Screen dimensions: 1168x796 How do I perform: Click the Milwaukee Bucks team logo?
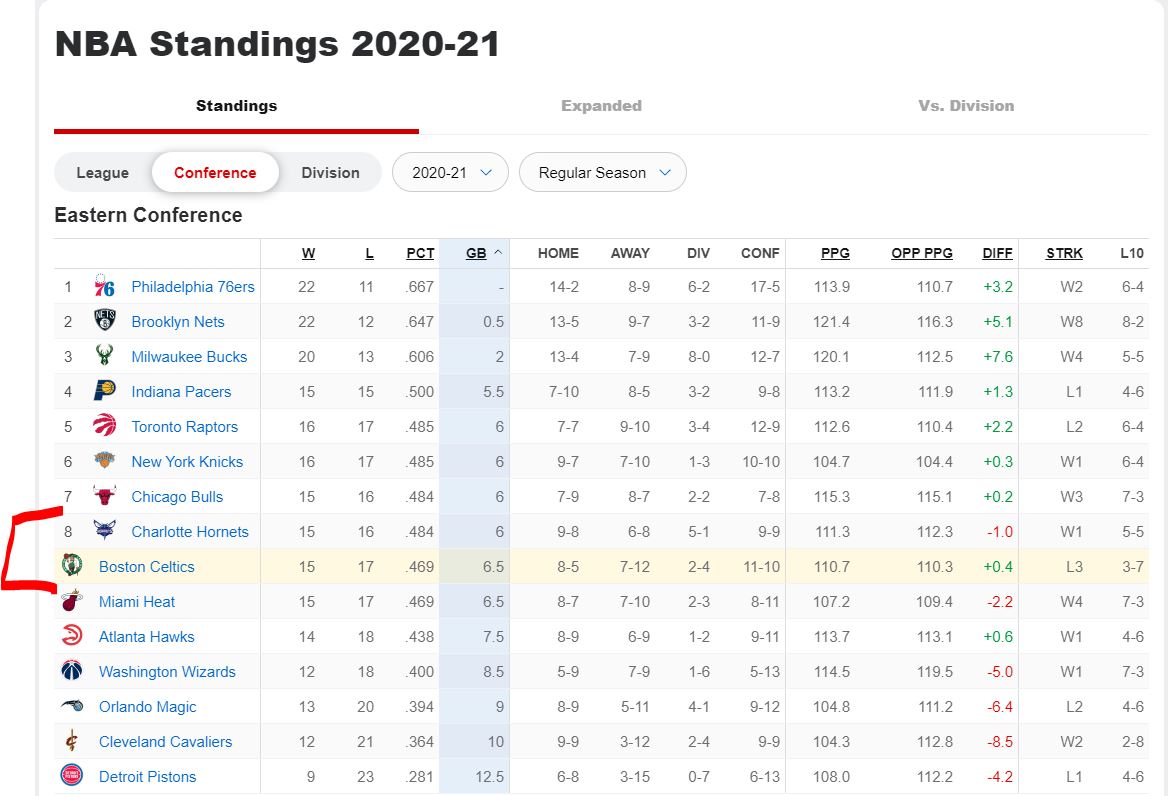(104, 356)
